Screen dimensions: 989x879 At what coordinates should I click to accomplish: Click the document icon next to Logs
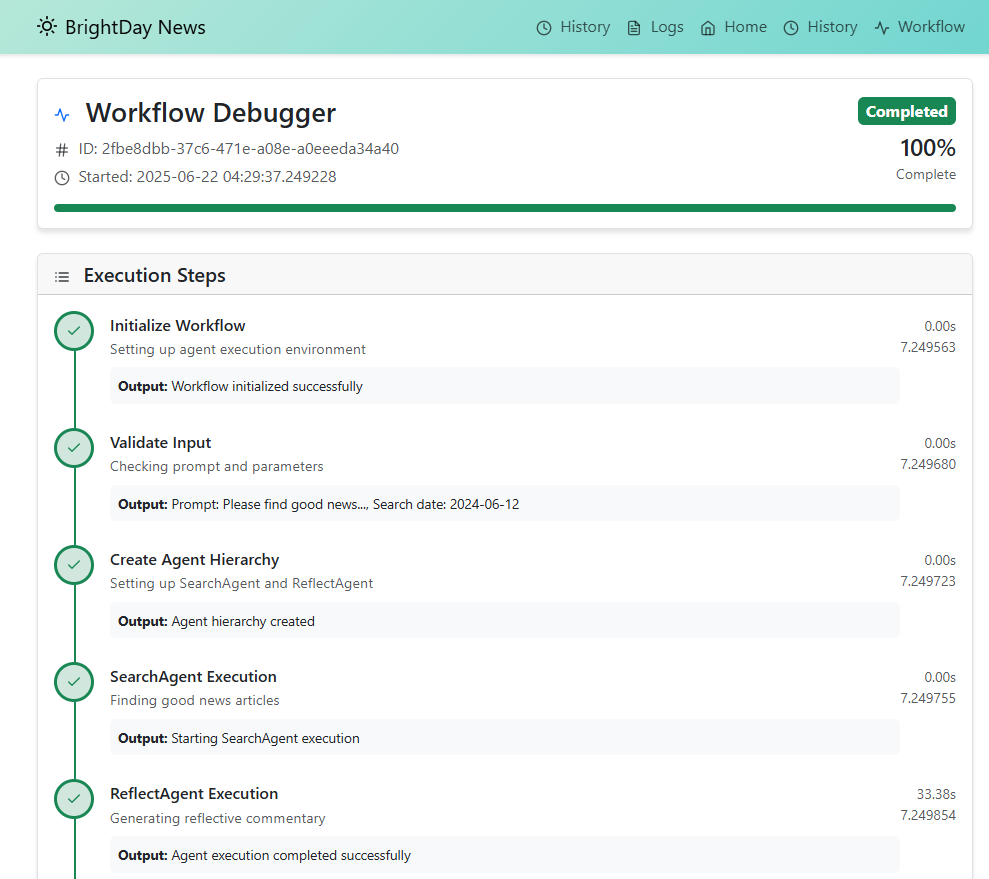(634, 28)
